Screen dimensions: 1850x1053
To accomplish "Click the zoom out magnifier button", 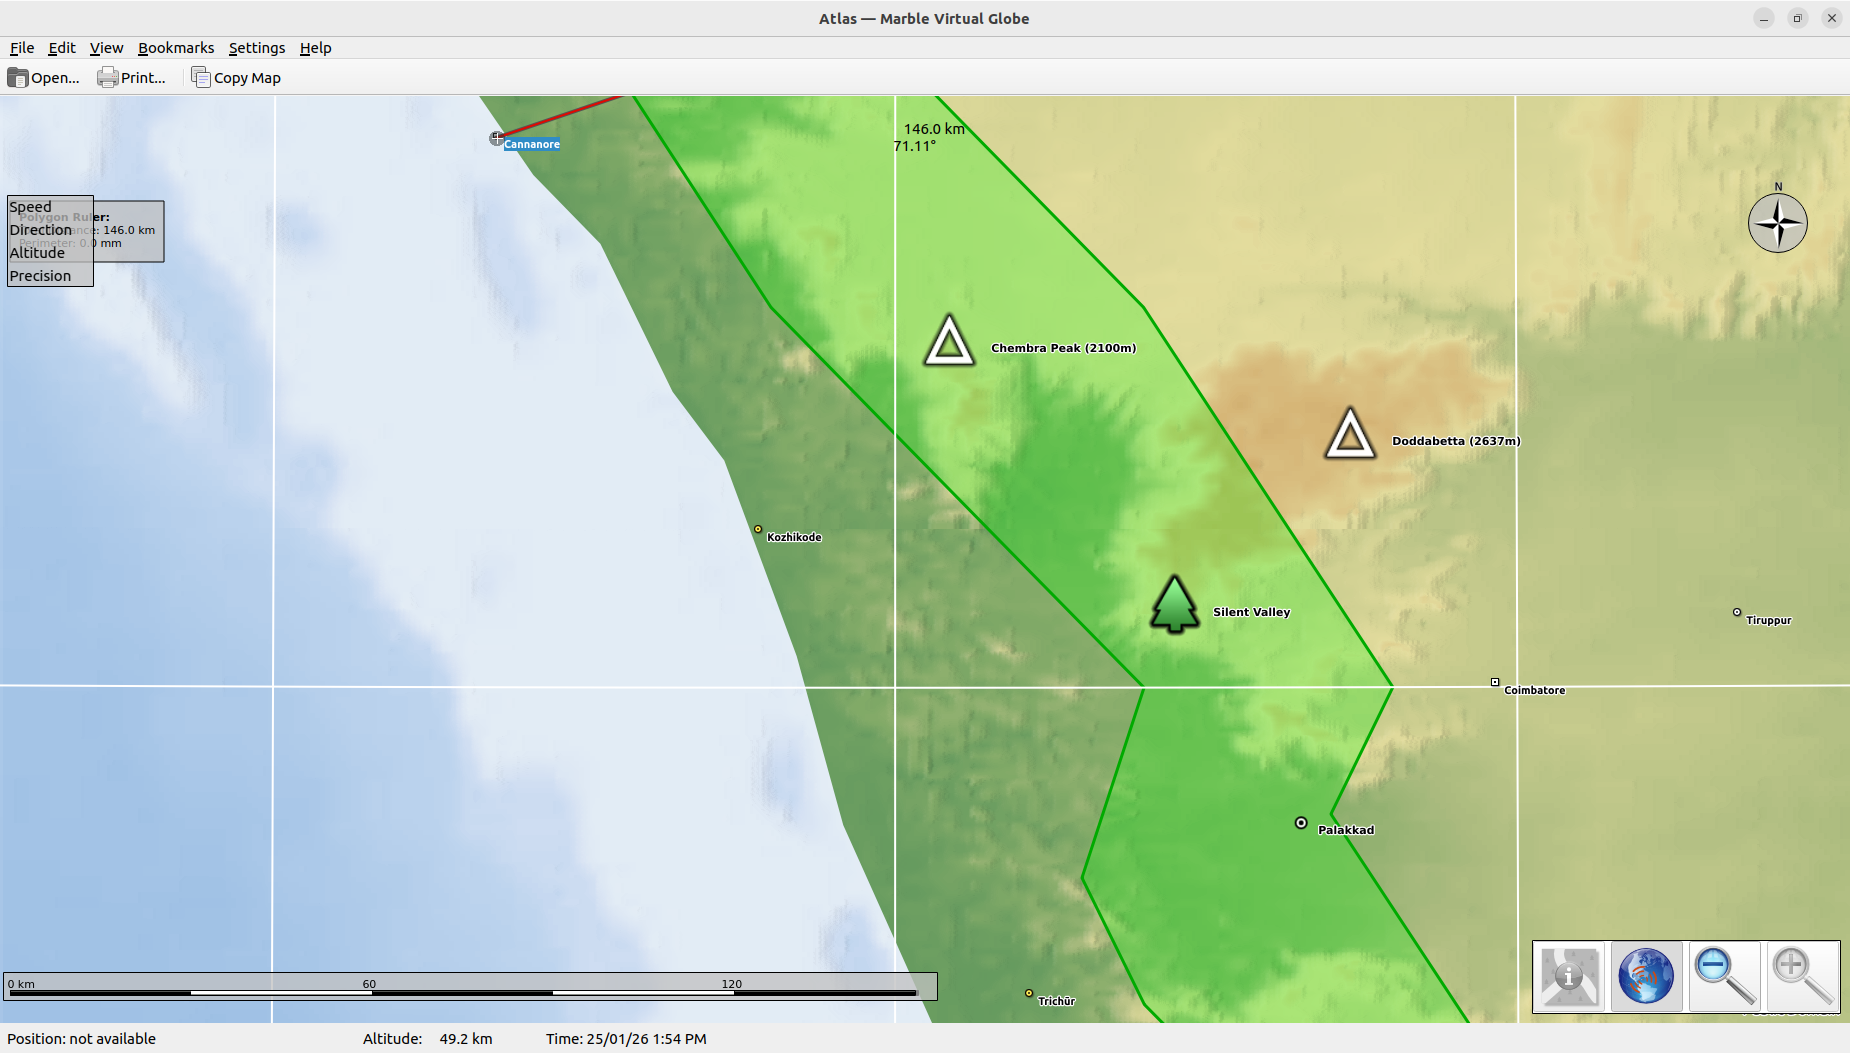I will [1724, 976].
